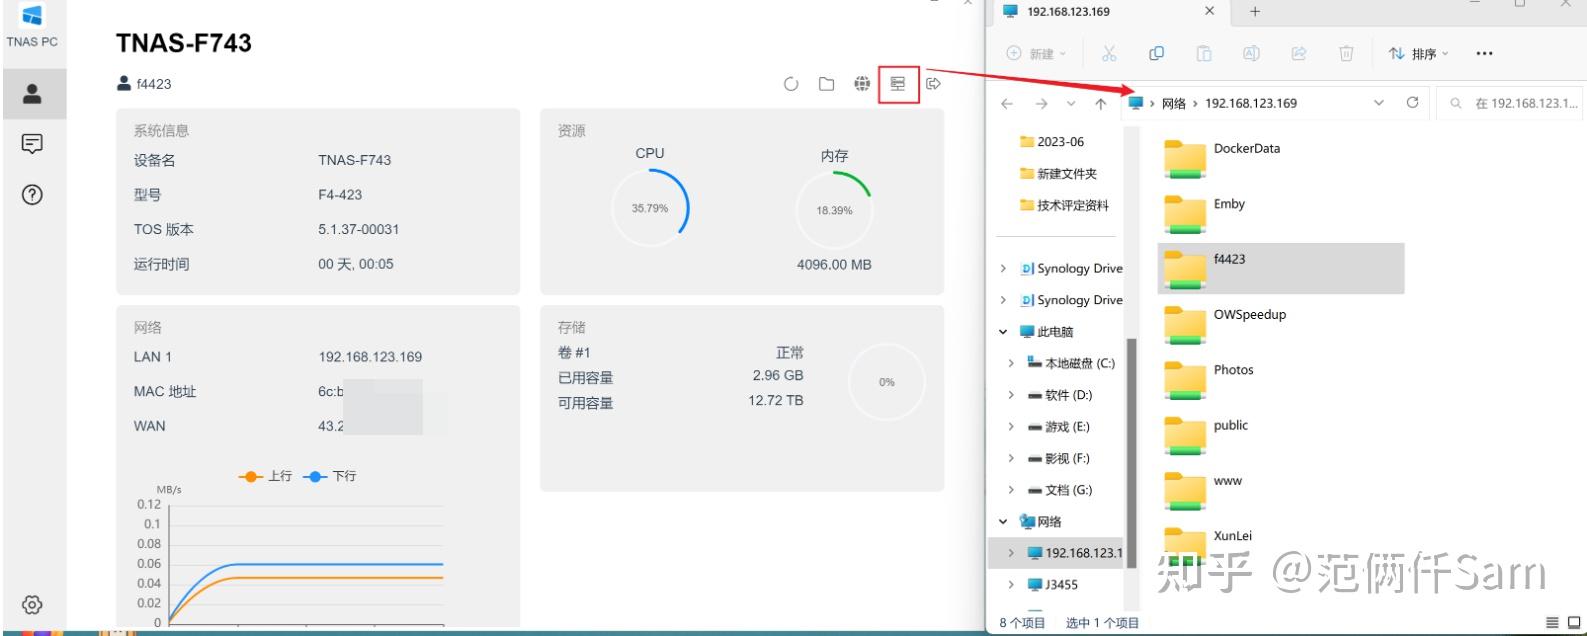Click the Share icon in Explorer toolbar
The height and width of the screenshot is (636, 1587).
[x=1299, y=53]
